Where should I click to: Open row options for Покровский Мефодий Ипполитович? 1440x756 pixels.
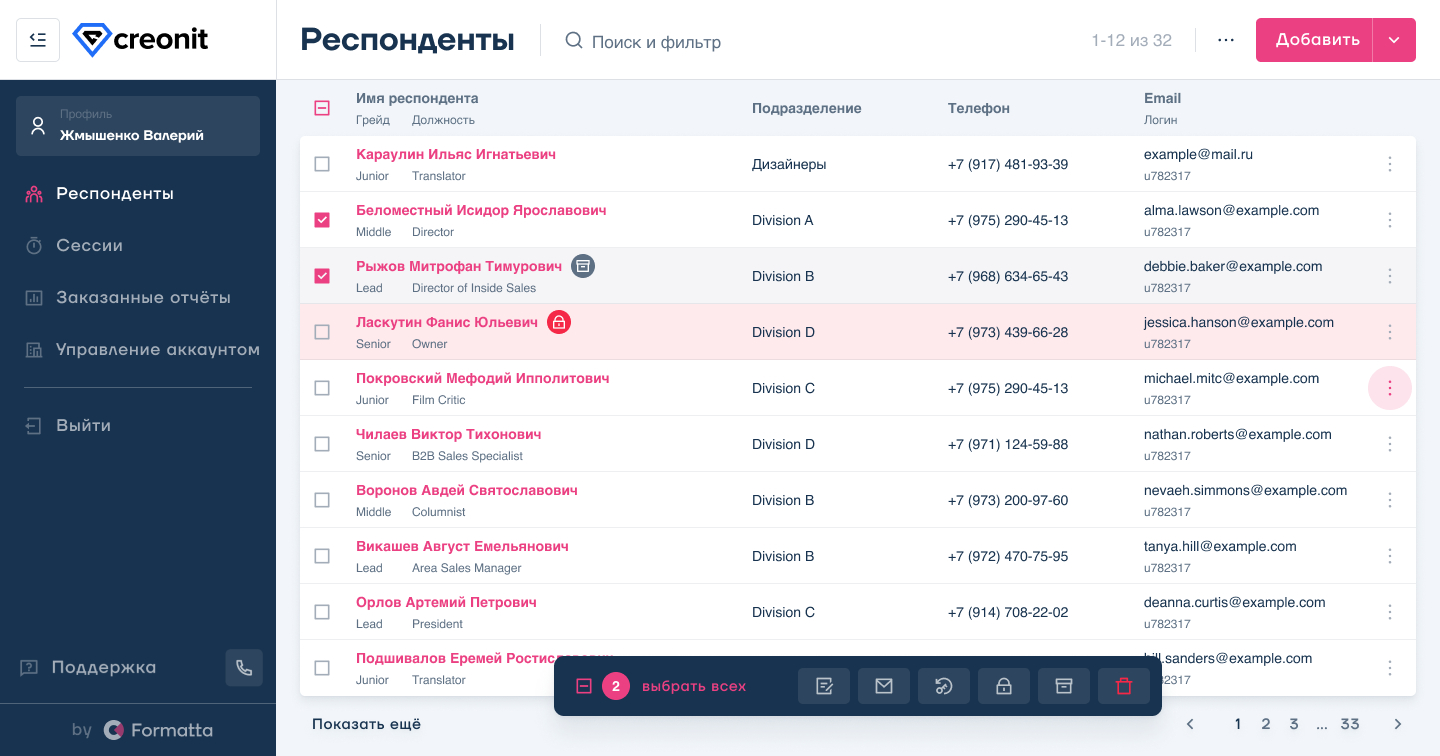(x=1390, y=388)
